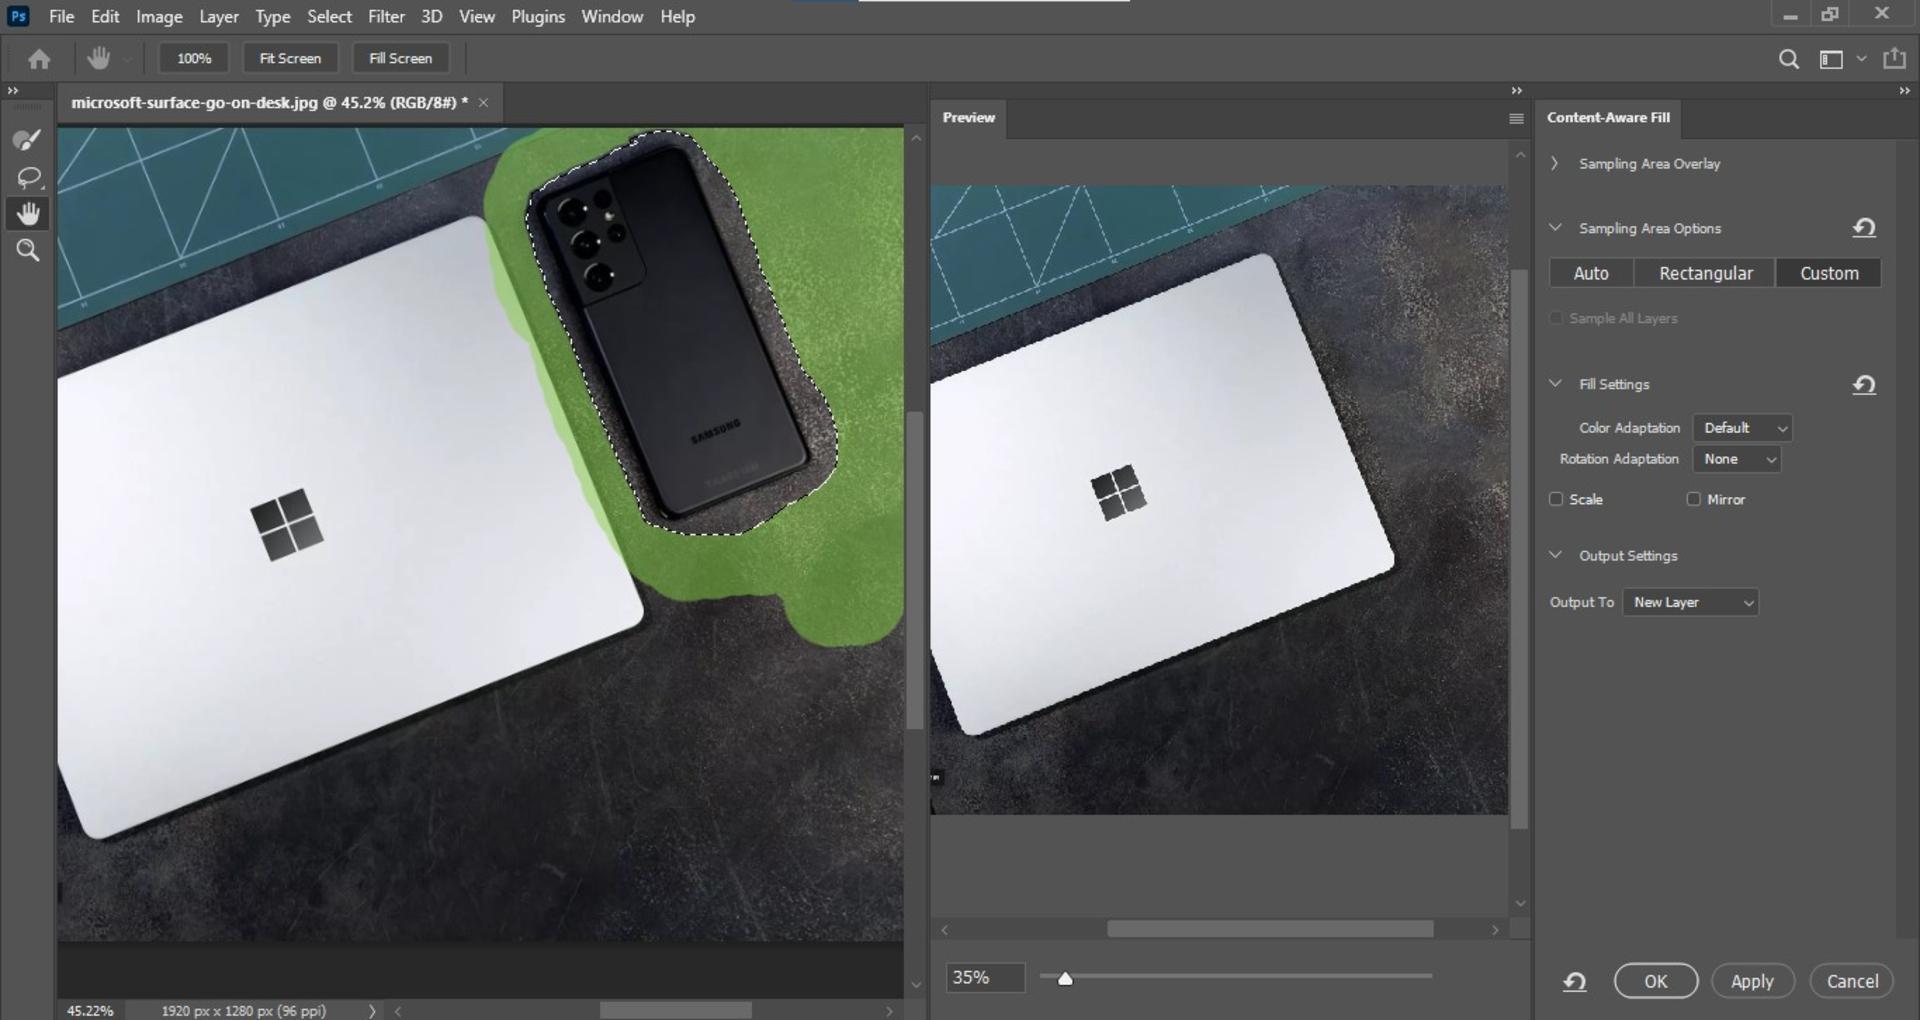Select the microsoft-surface-go-on-desk.jpg document tab
Screen dimensions: 1920x1020
[x=270, y=103]
